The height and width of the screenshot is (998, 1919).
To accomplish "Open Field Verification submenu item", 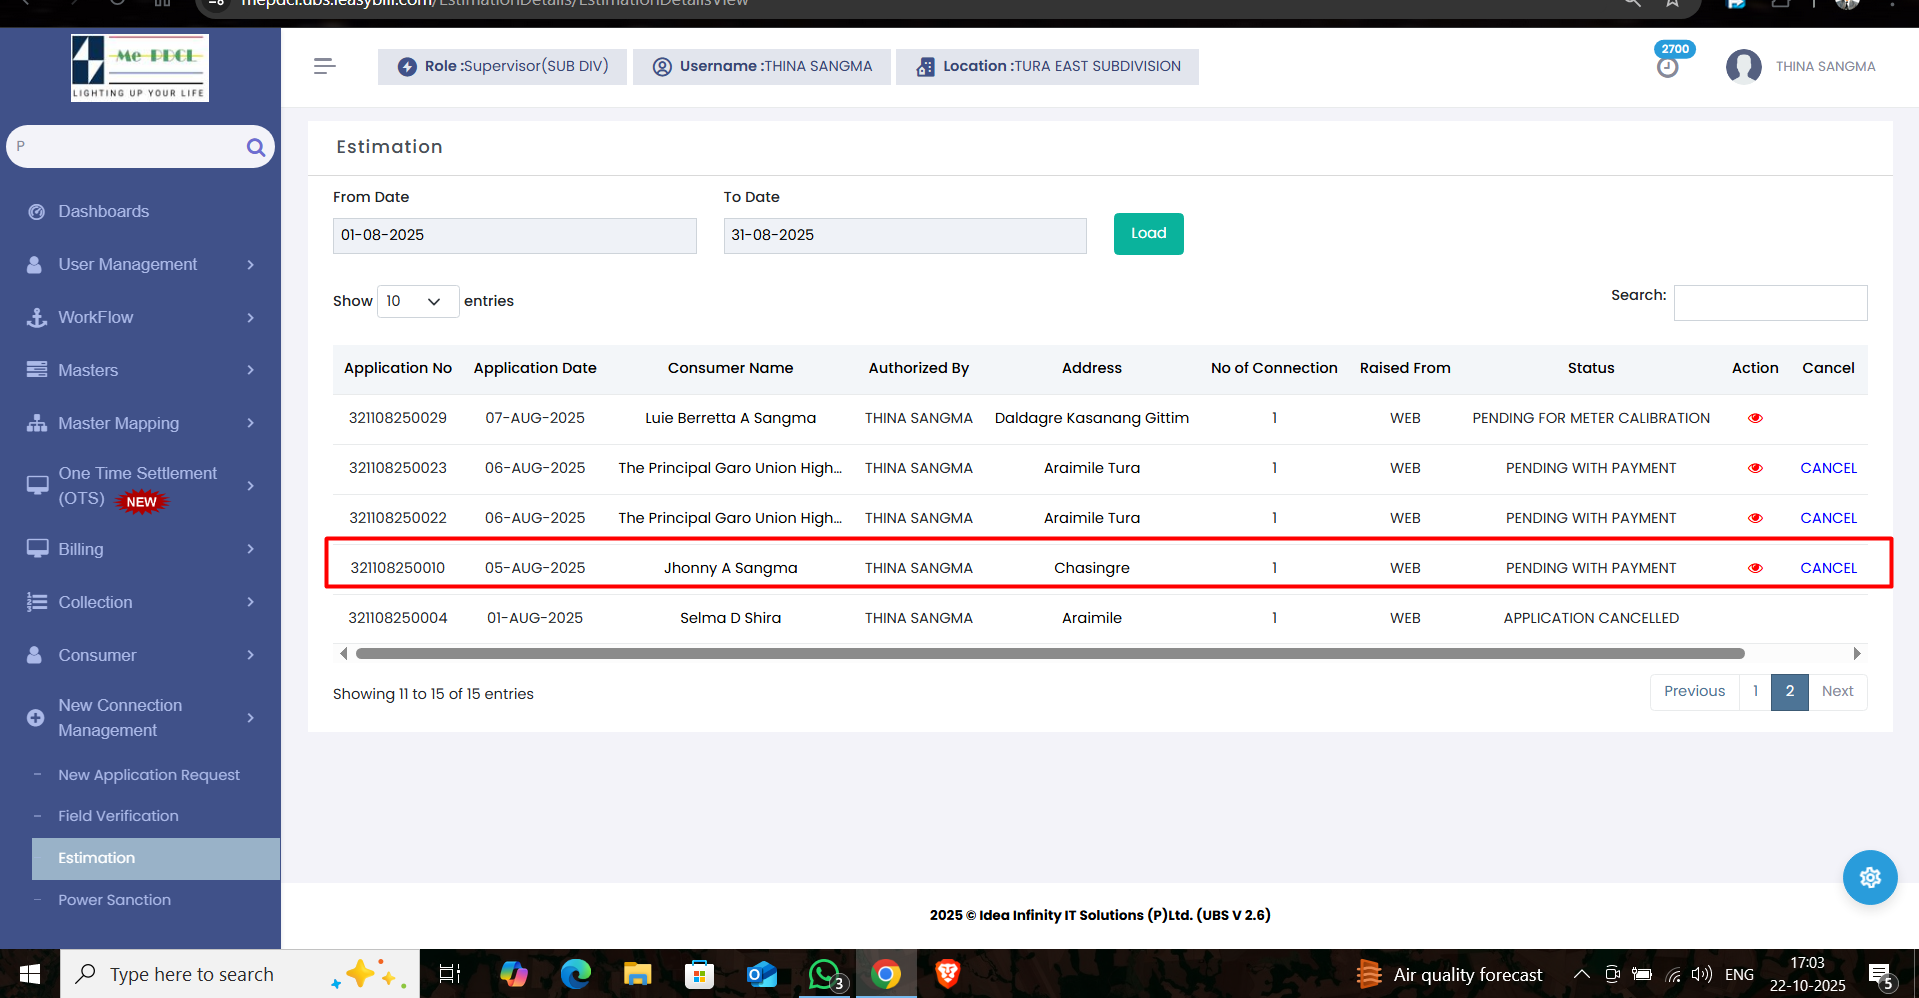I will tap(118, 816).
